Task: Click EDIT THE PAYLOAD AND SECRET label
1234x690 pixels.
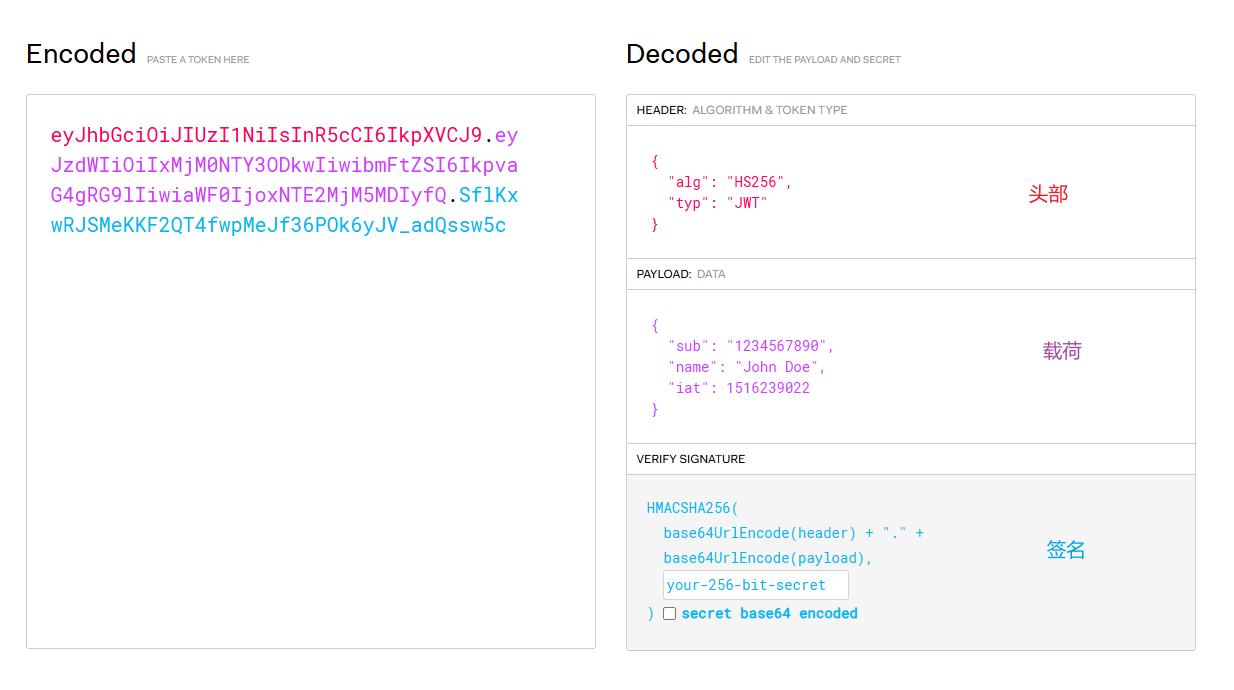Action: pyautogui.click(x=825, y=60)
